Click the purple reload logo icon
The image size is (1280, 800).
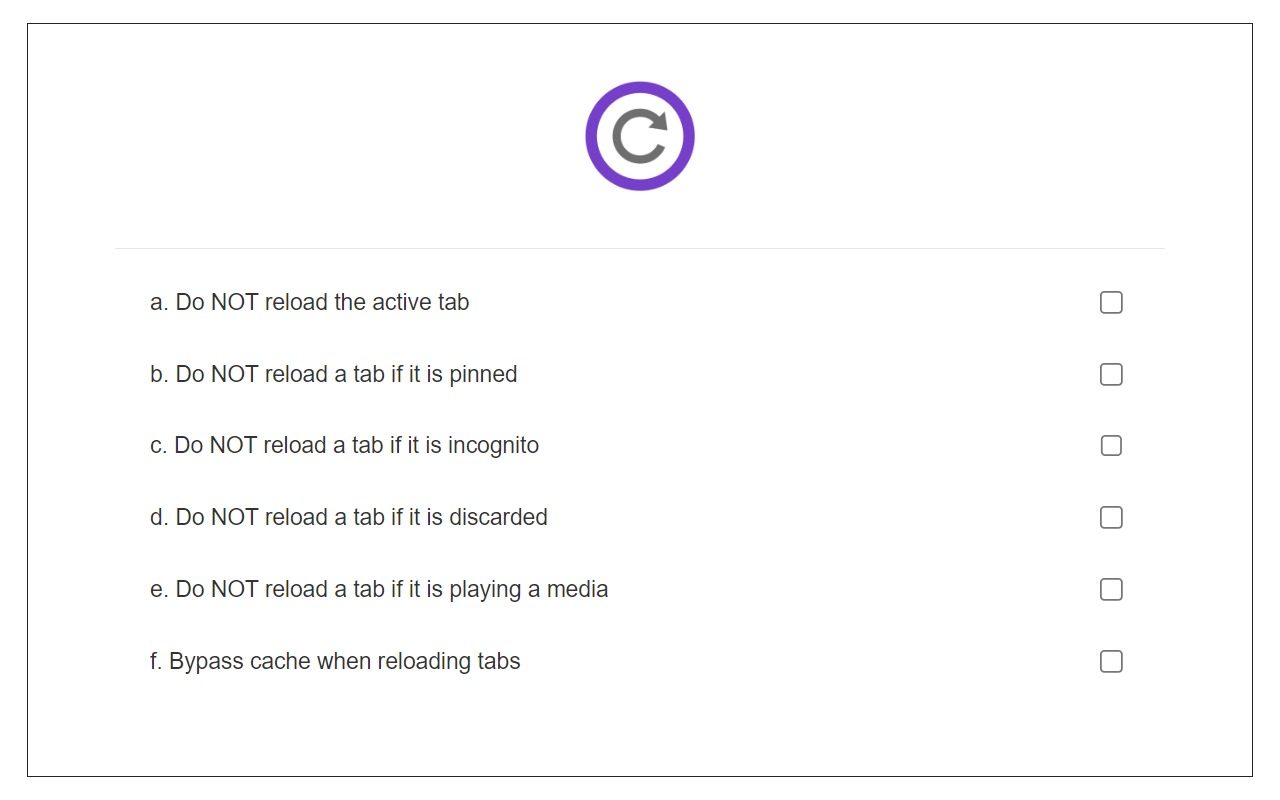point(640,136)
